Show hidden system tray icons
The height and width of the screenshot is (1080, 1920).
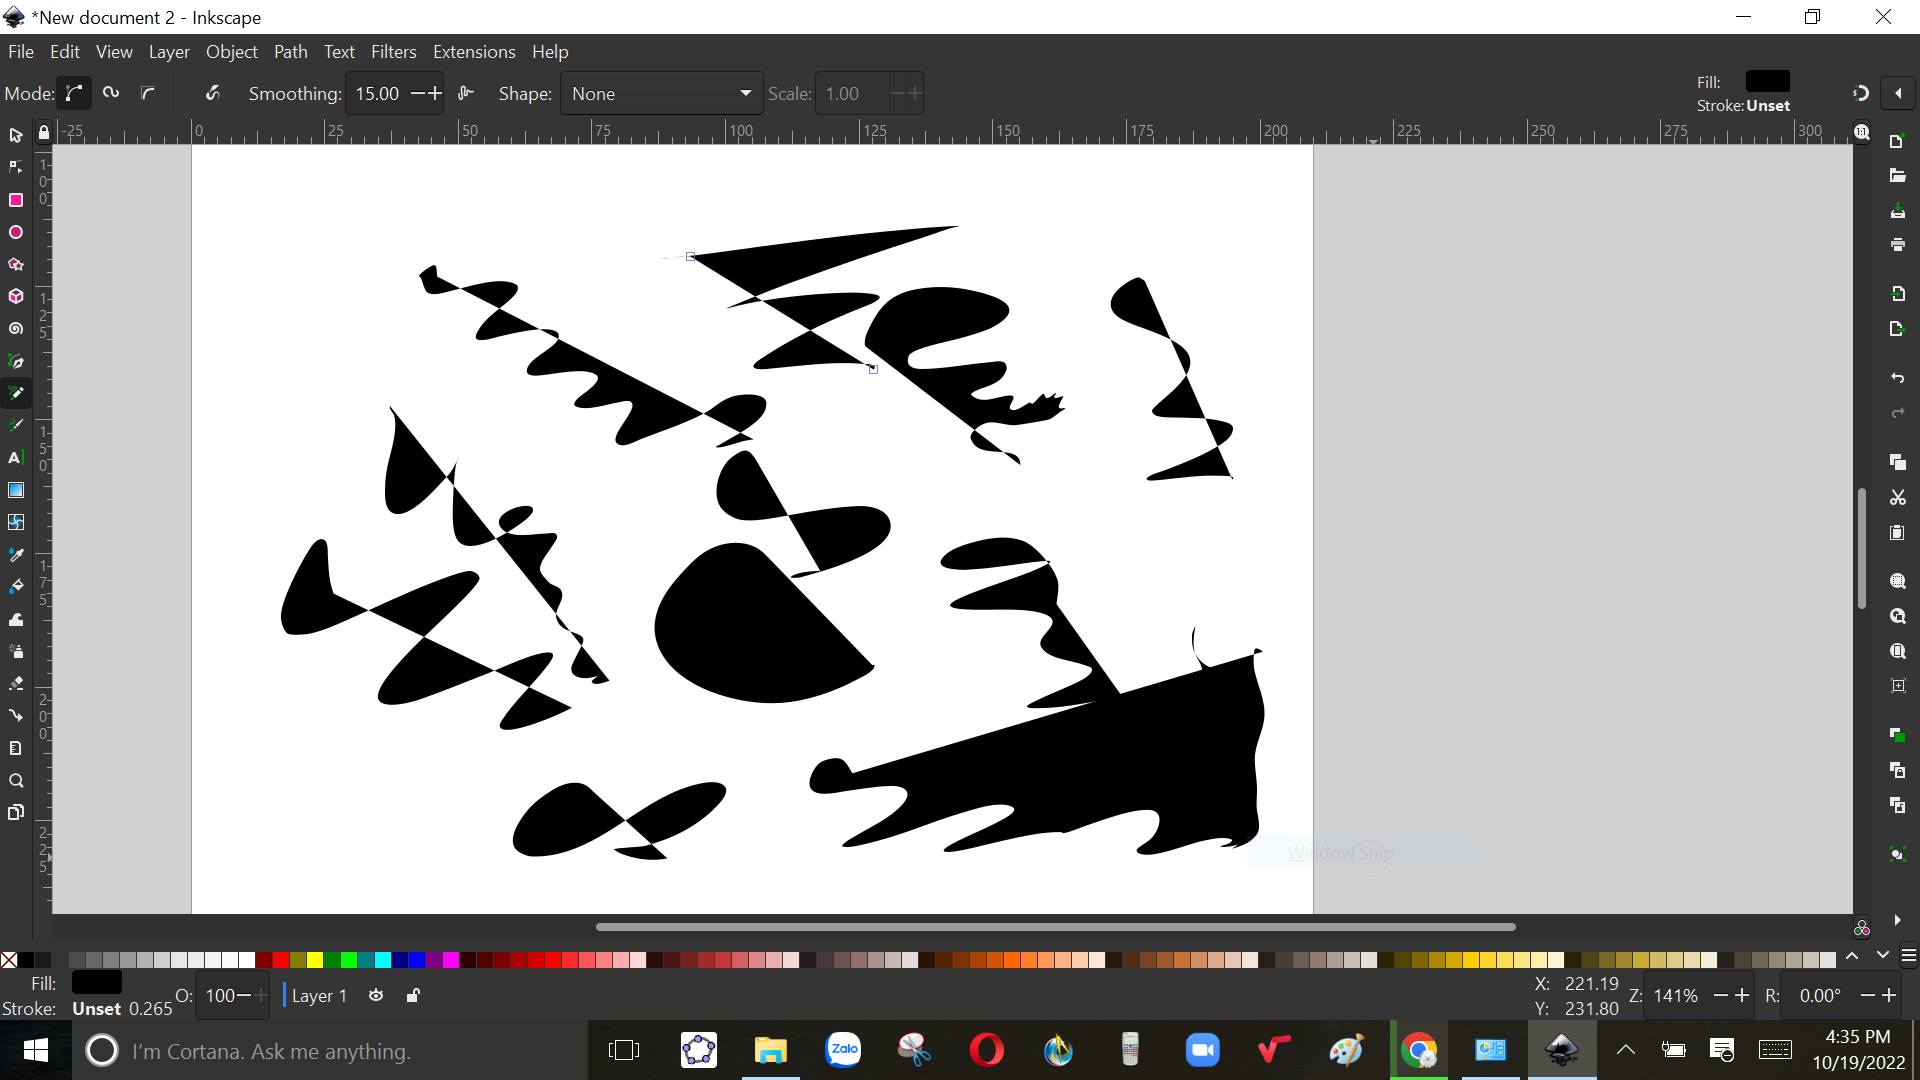1626,1050
